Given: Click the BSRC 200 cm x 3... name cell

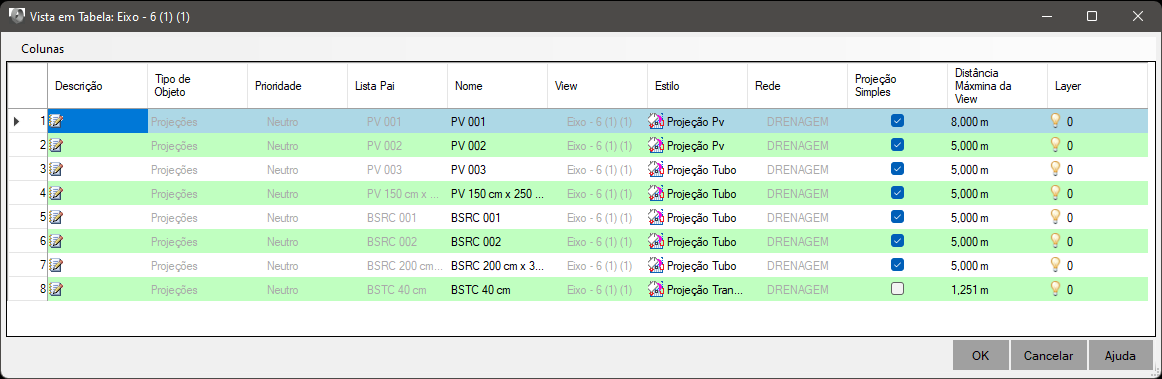Looking at the screenshot, I should (498, 266).
